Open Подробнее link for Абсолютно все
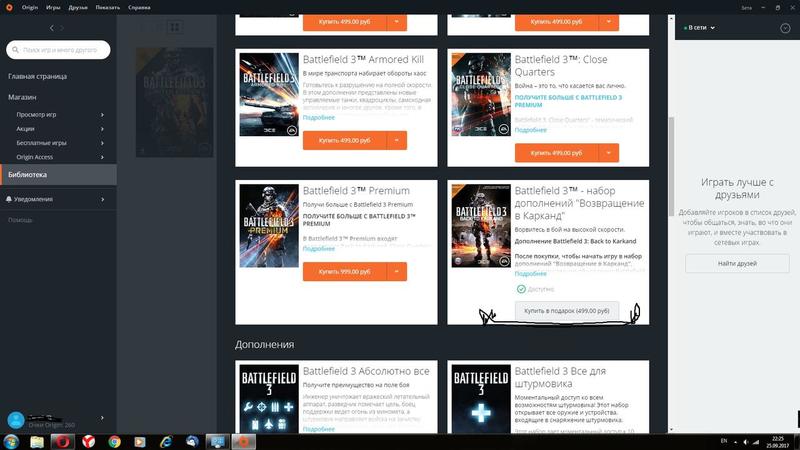Screen dimensions: 800x450 click(319, 429)
